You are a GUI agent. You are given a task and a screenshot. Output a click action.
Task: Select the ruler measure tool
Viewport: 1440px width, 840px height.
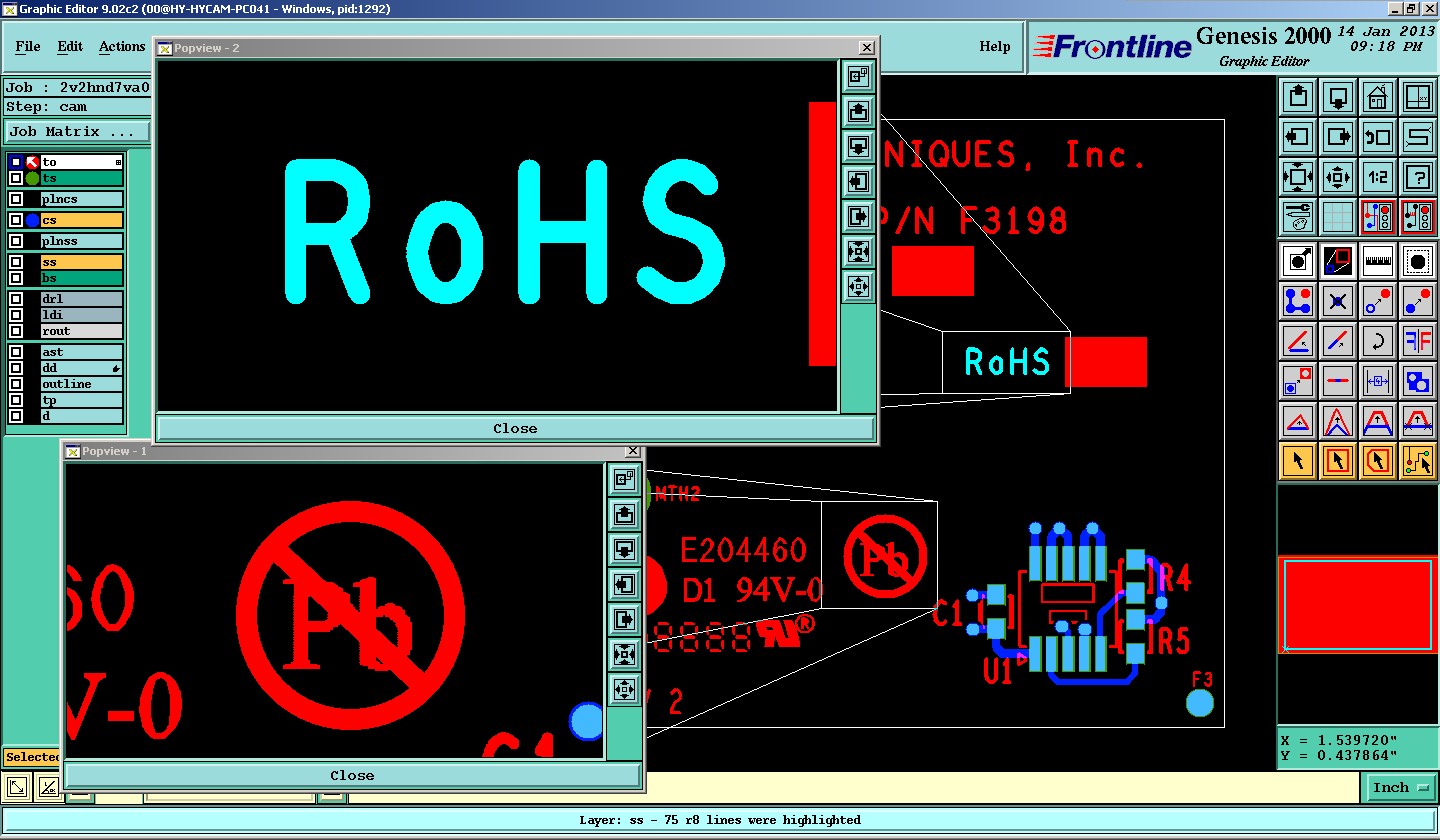(1378, 261)
